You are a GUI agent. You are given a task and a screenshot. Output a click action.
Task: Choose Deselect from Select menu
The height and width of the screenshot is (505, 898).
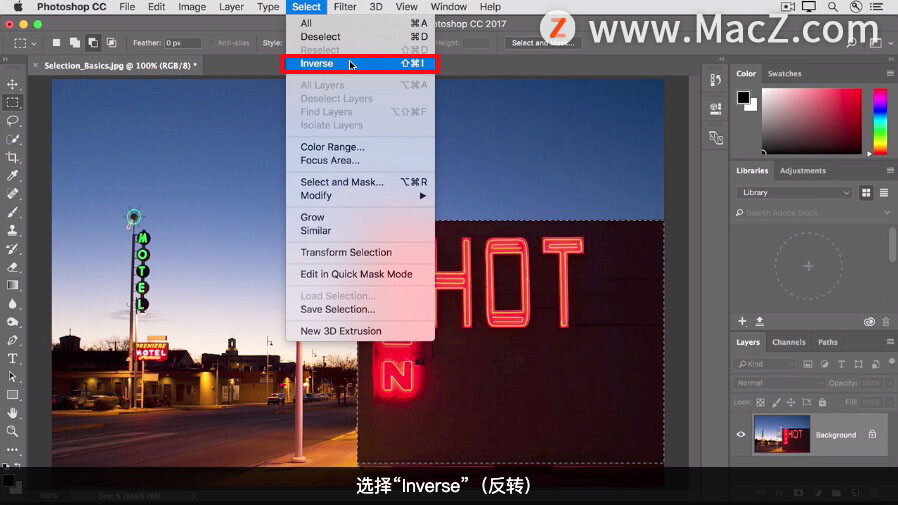tap(360, 37)
